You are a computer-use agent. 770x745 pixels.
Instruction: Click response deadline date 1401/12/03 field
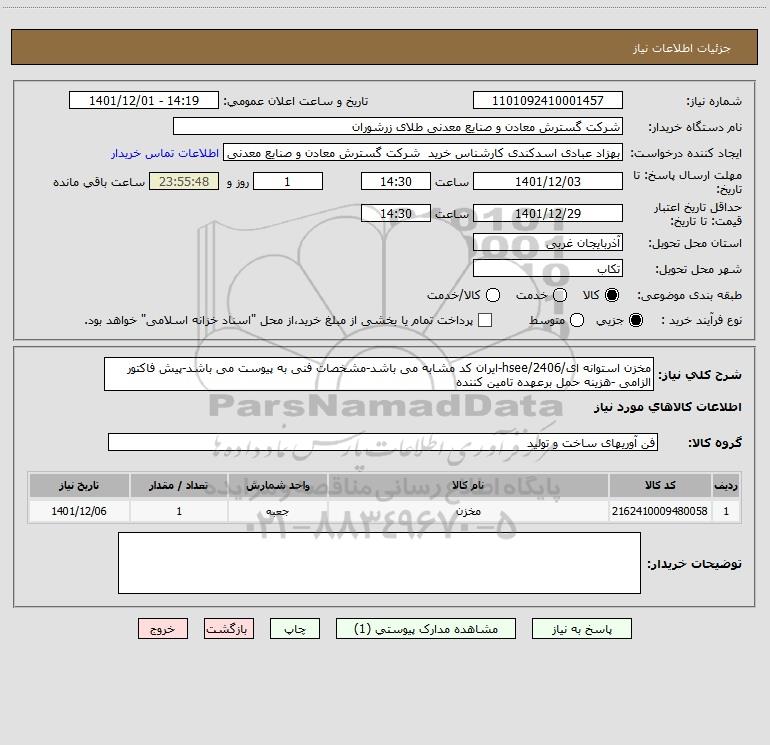click(x=548, y=181)
